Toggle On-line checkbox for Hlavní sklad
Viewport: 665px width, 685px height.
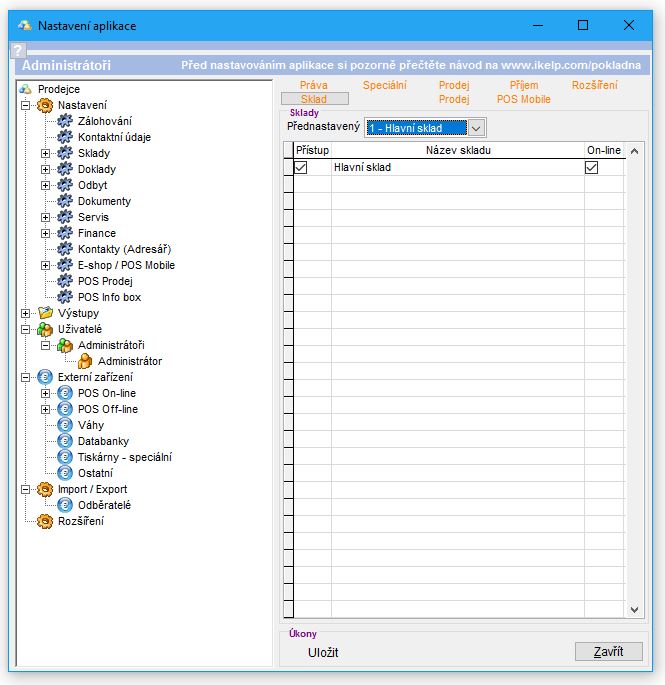591,167
